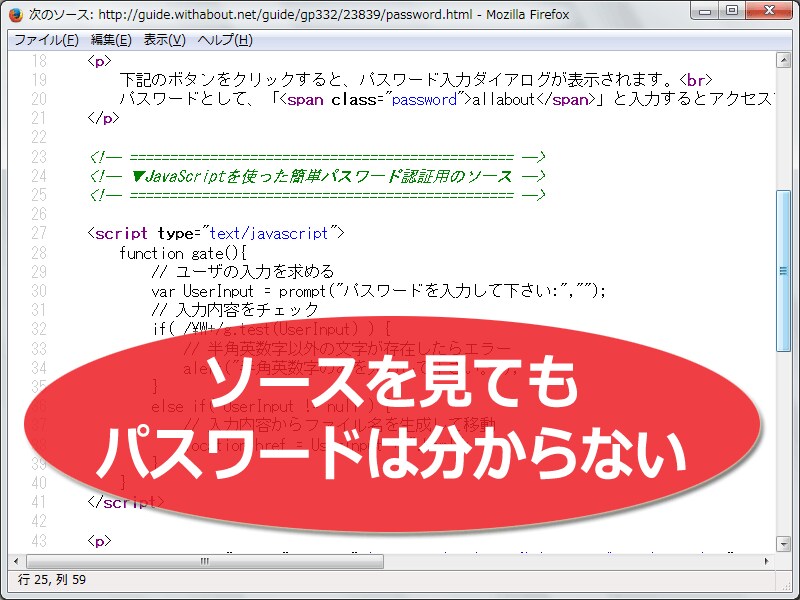Viewport: 800px width, 600px height.
Task: Minimize the source viewer window
Action: pos(705,10)
